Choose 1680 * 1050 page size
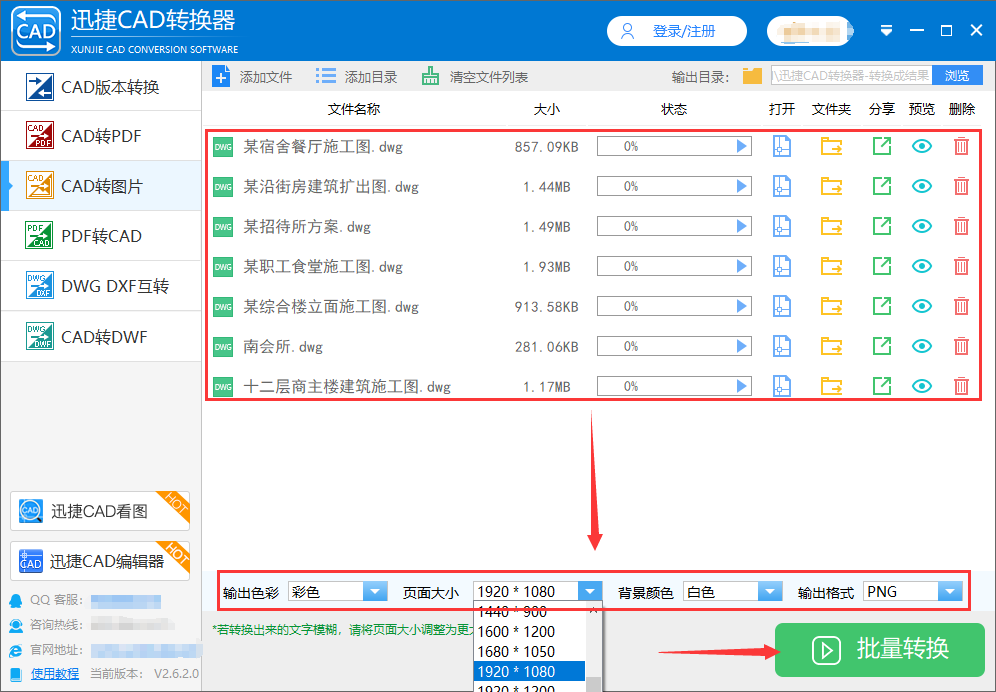Image resolution: width=996 pixels, height=692 pixels. [x=529, y=651]
